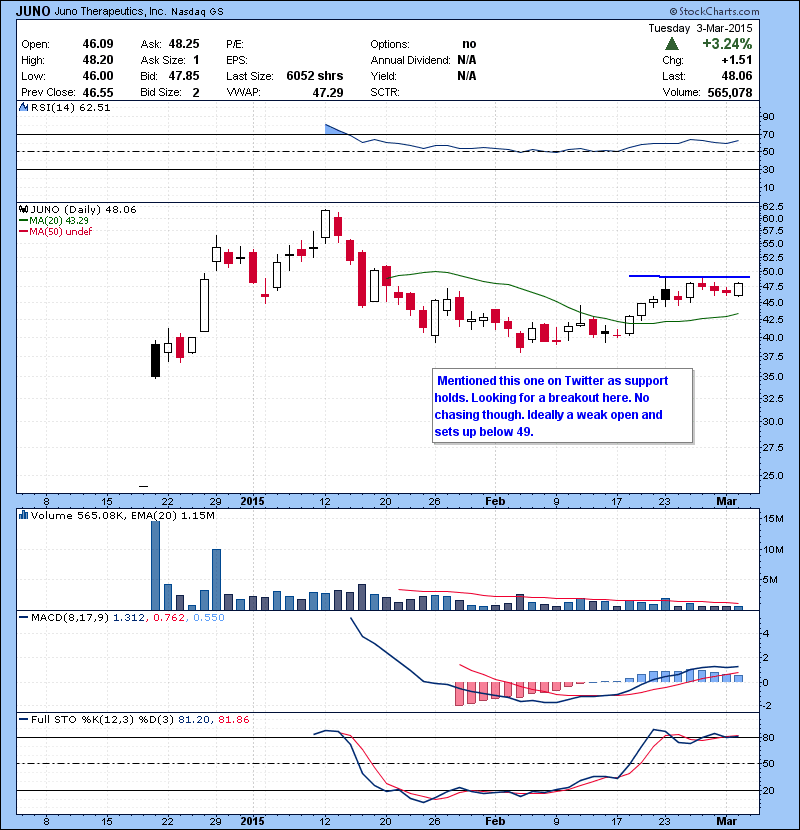Viewport: 800px width, 830px height.
Task: Click the Prev Close value 46.55
Action: tap(98, 92)
